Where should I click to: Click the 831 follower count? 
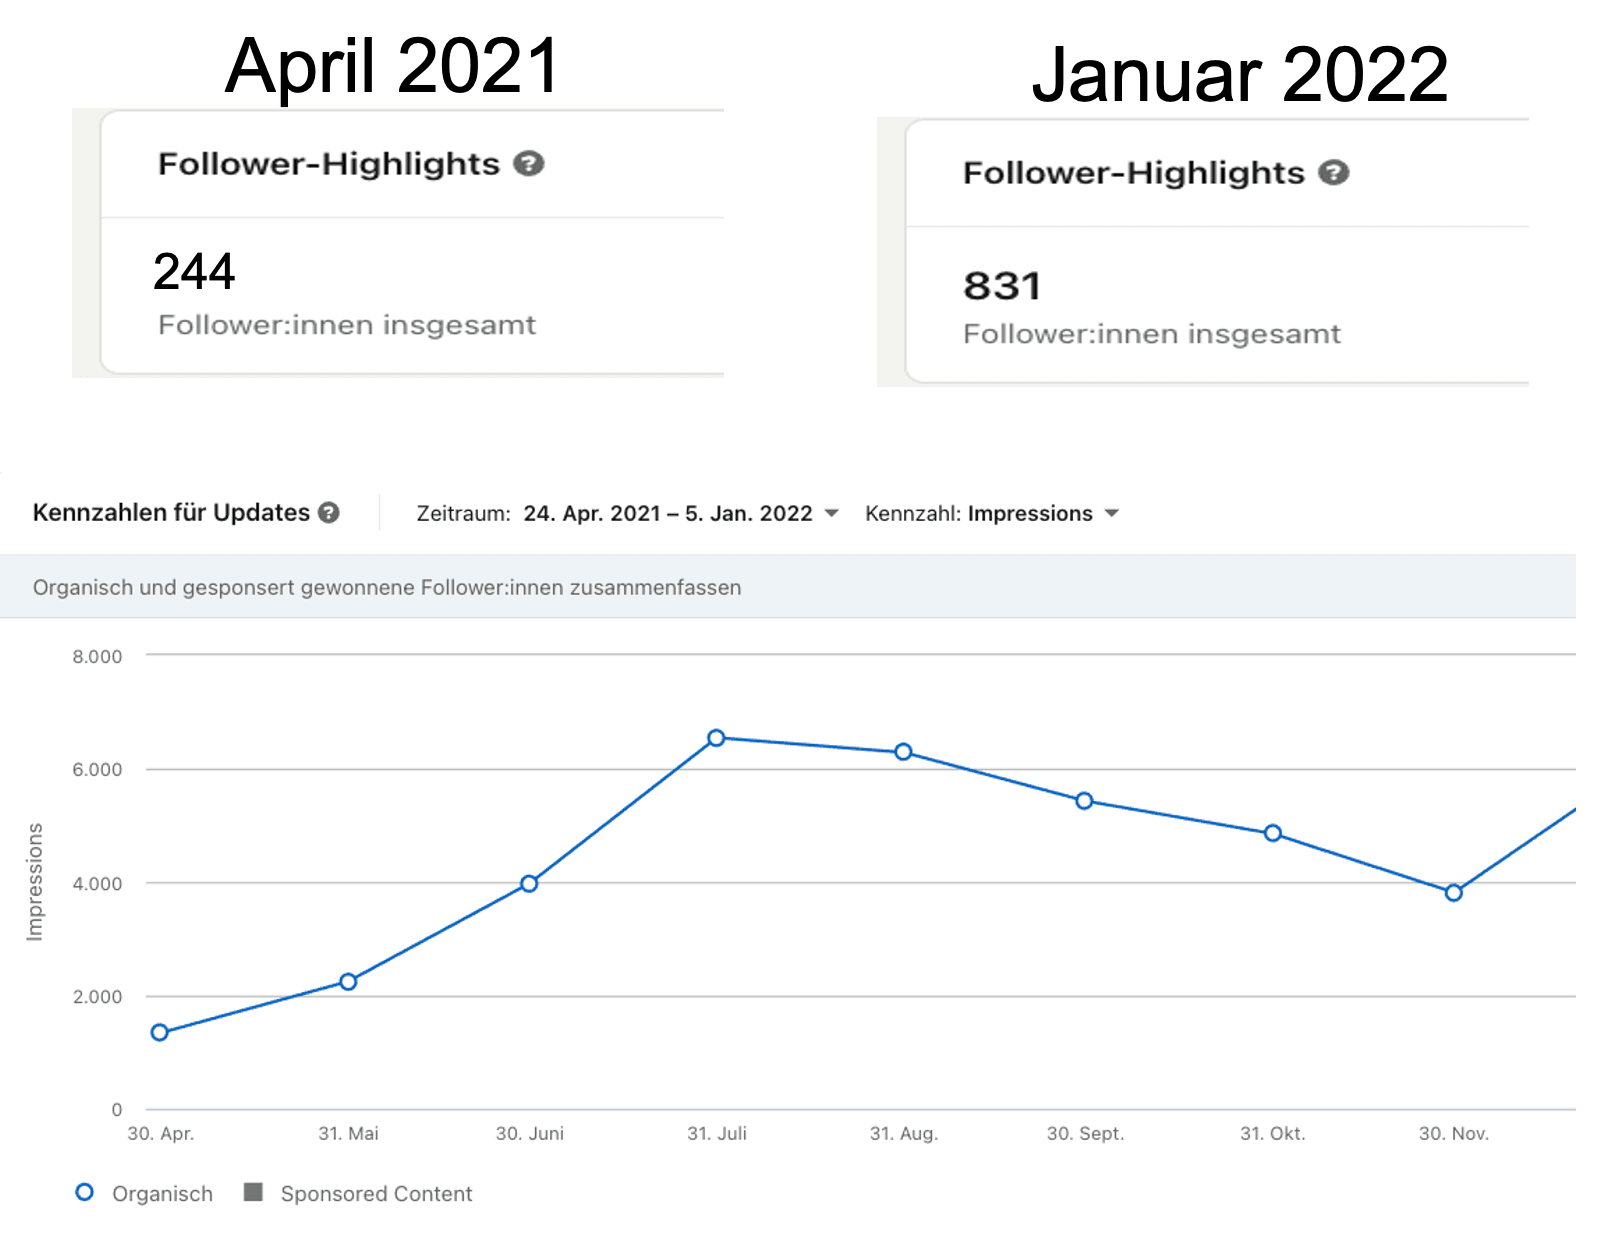click(1002, 286)
